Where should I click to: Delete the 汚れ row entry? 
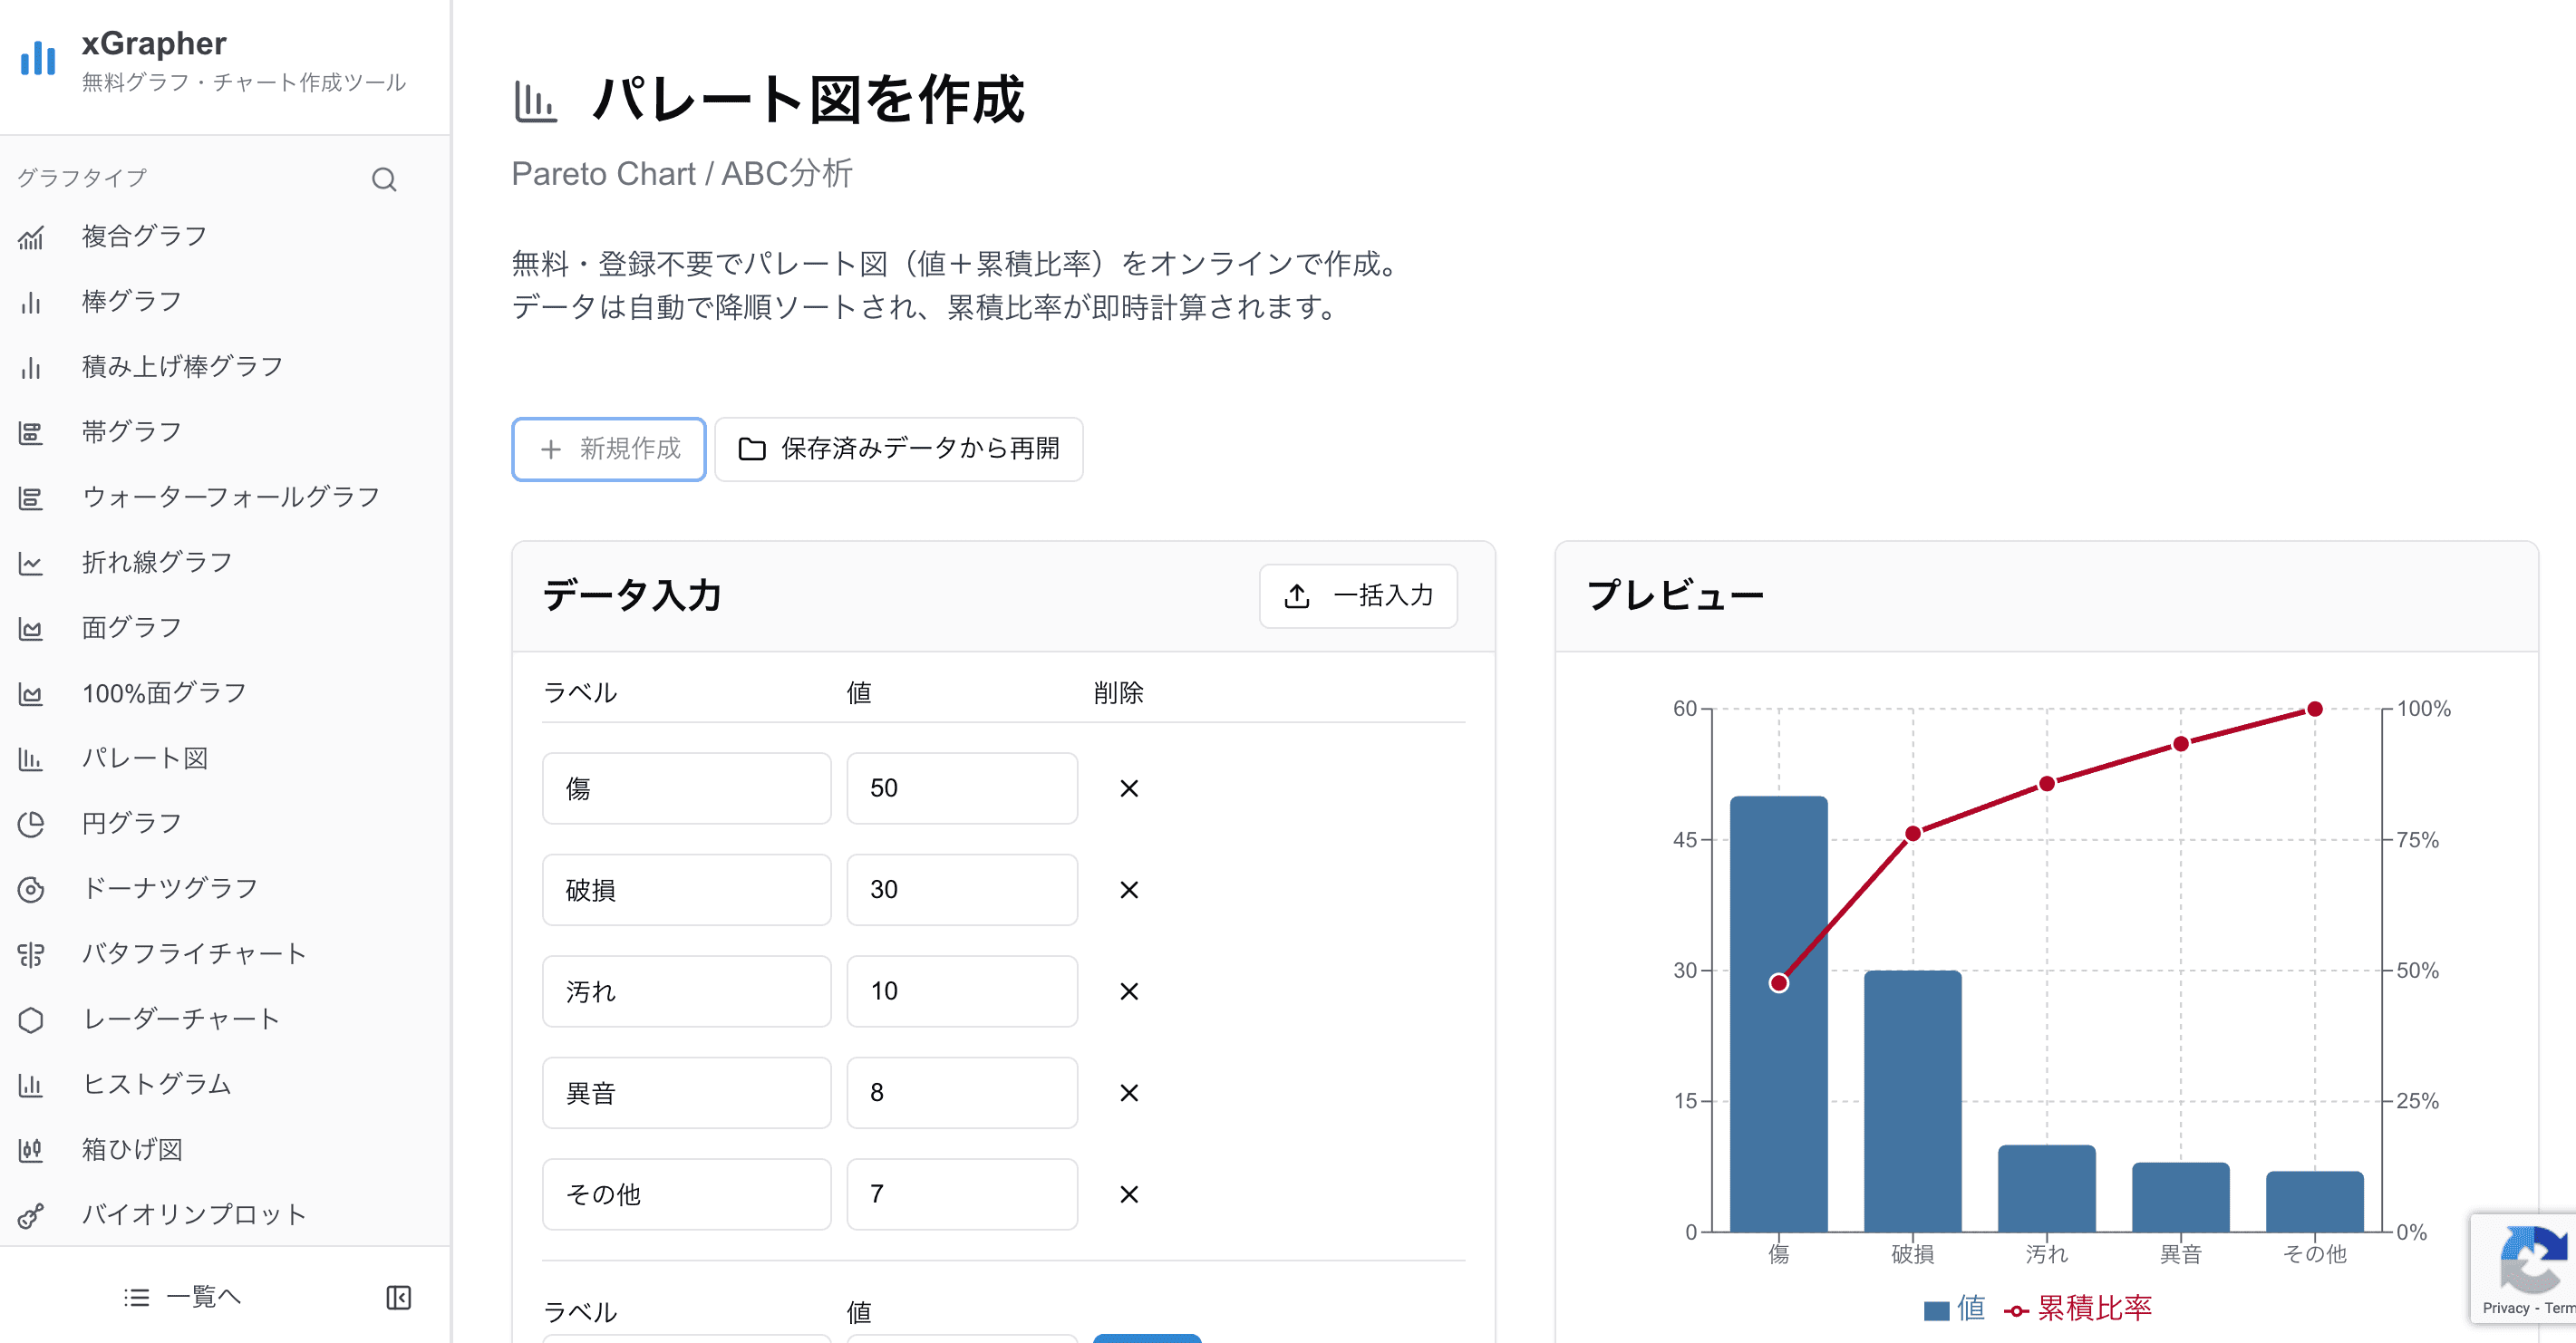[x=1128, y=991]
